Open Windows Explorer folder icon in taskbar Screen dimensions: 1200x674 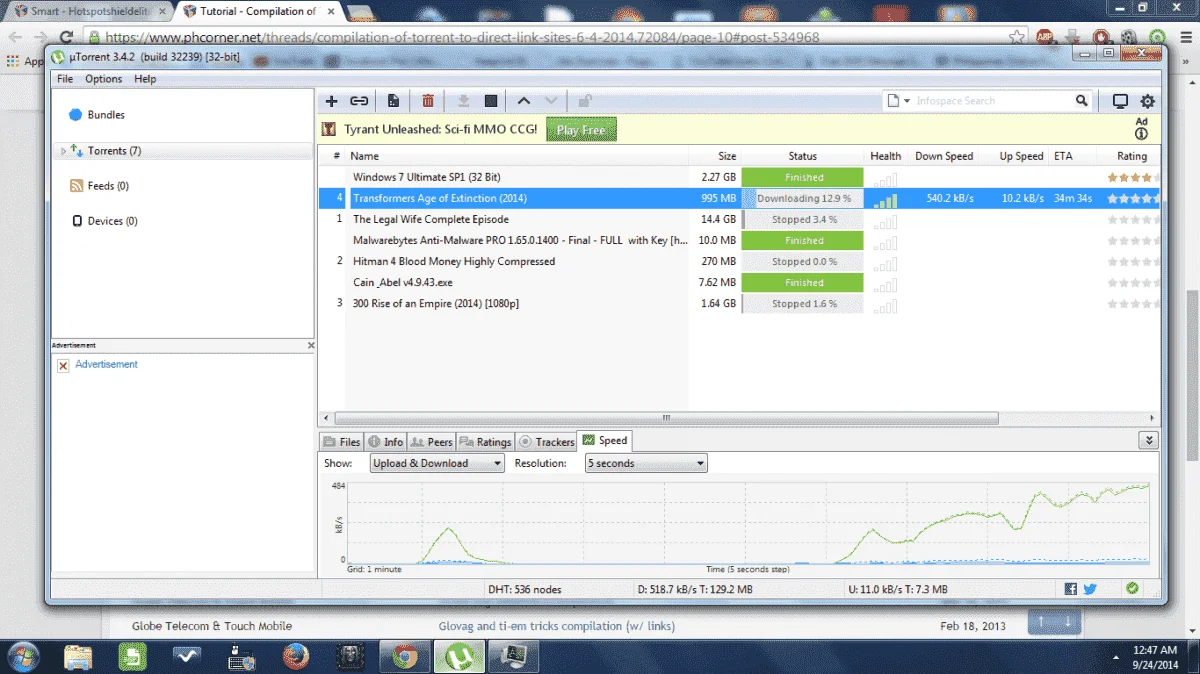tap(79, 656)
